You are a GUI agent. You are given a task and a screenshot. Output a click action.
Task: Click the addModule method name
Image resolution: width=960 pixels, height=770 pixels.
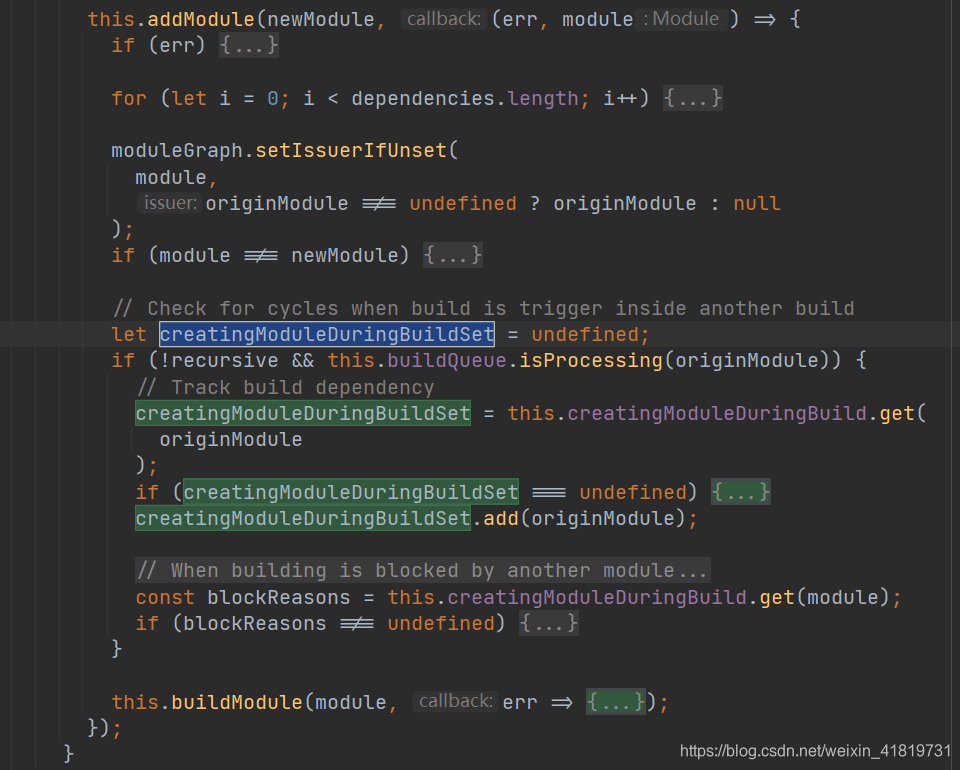coord(201,20)
